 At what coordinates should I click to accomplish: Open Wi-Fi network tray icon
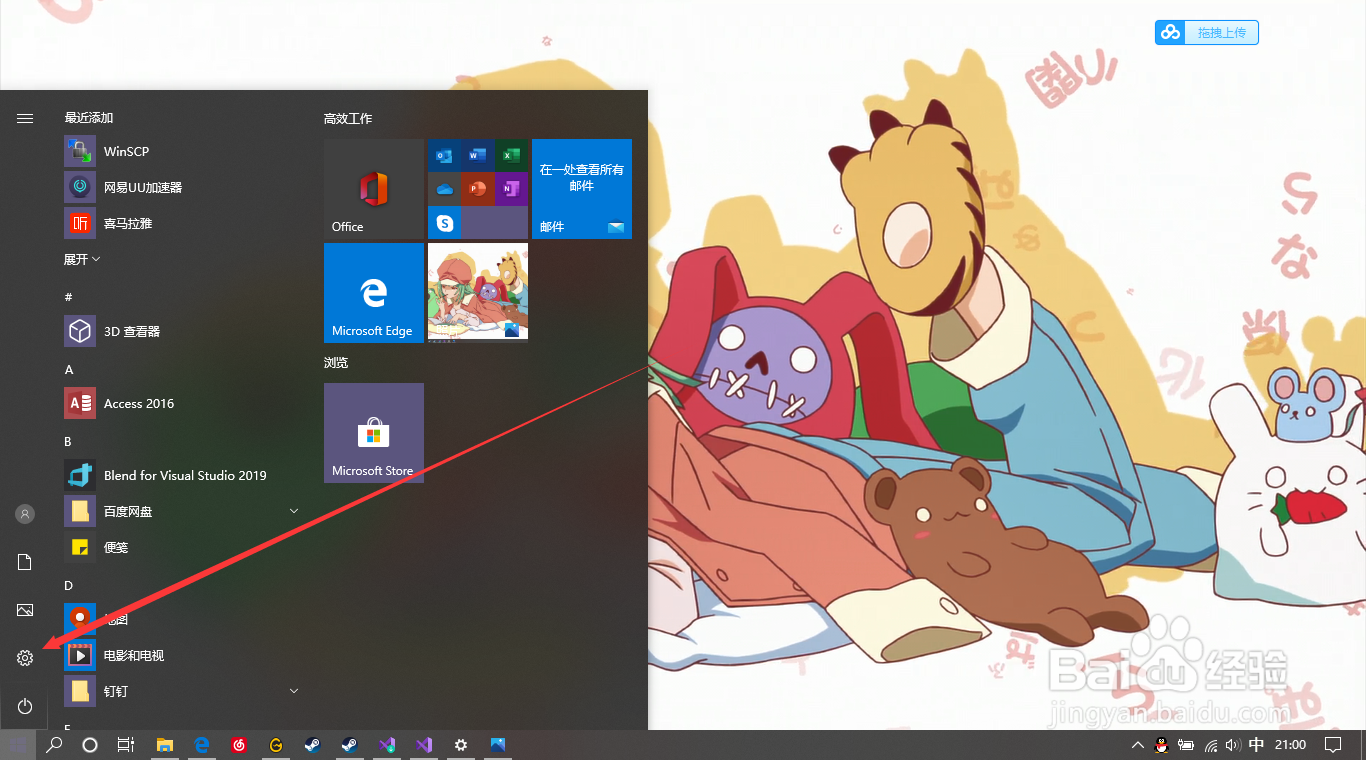tap(1211, 745)
